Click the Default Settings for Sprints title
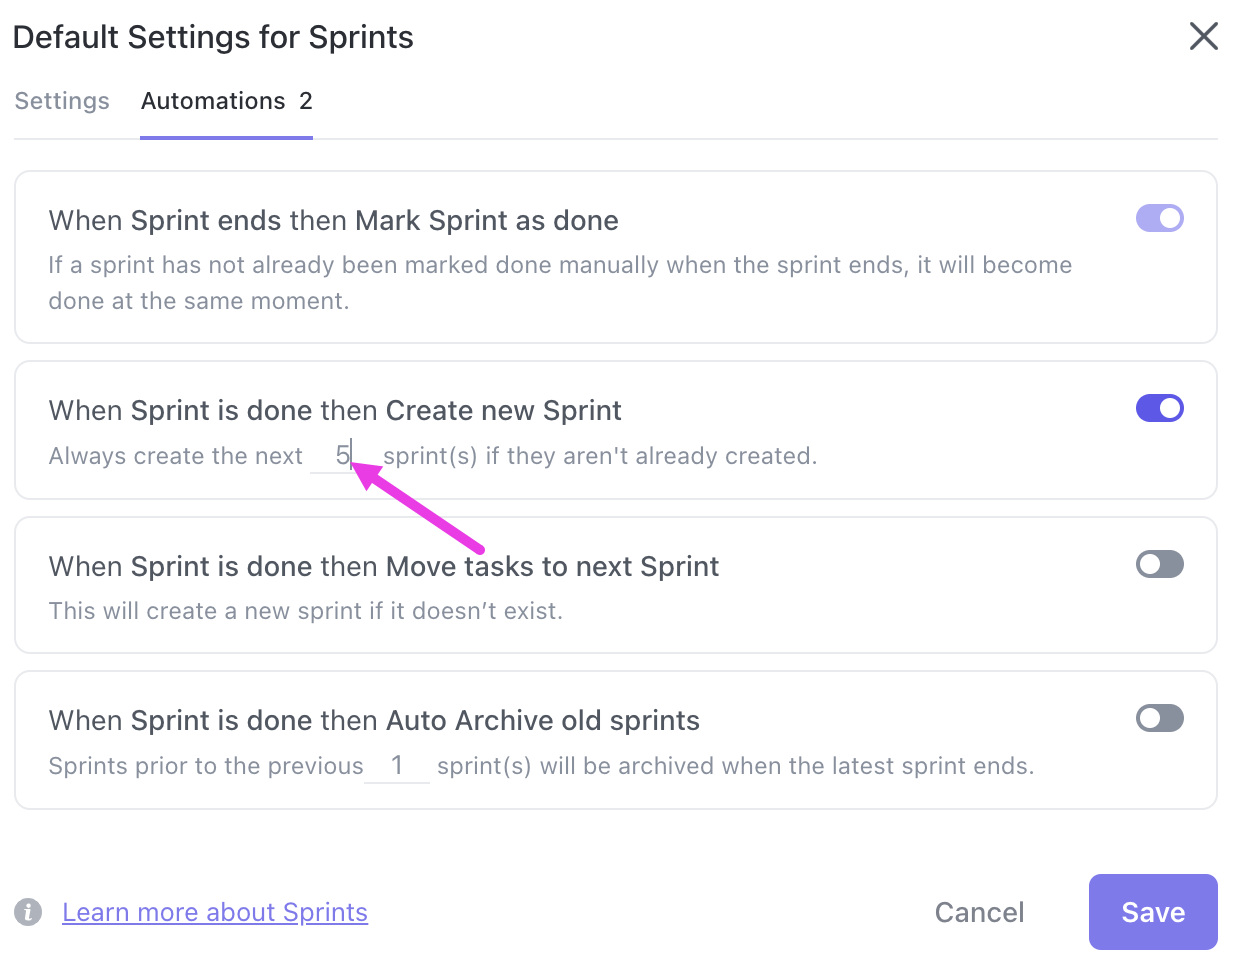Viewport: 1246px width, 976px height. coord(213,37)
